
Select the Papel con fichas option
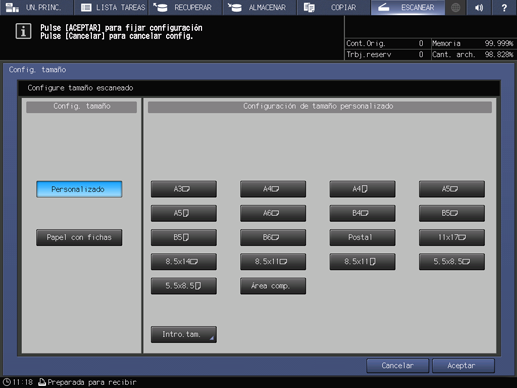79,237
